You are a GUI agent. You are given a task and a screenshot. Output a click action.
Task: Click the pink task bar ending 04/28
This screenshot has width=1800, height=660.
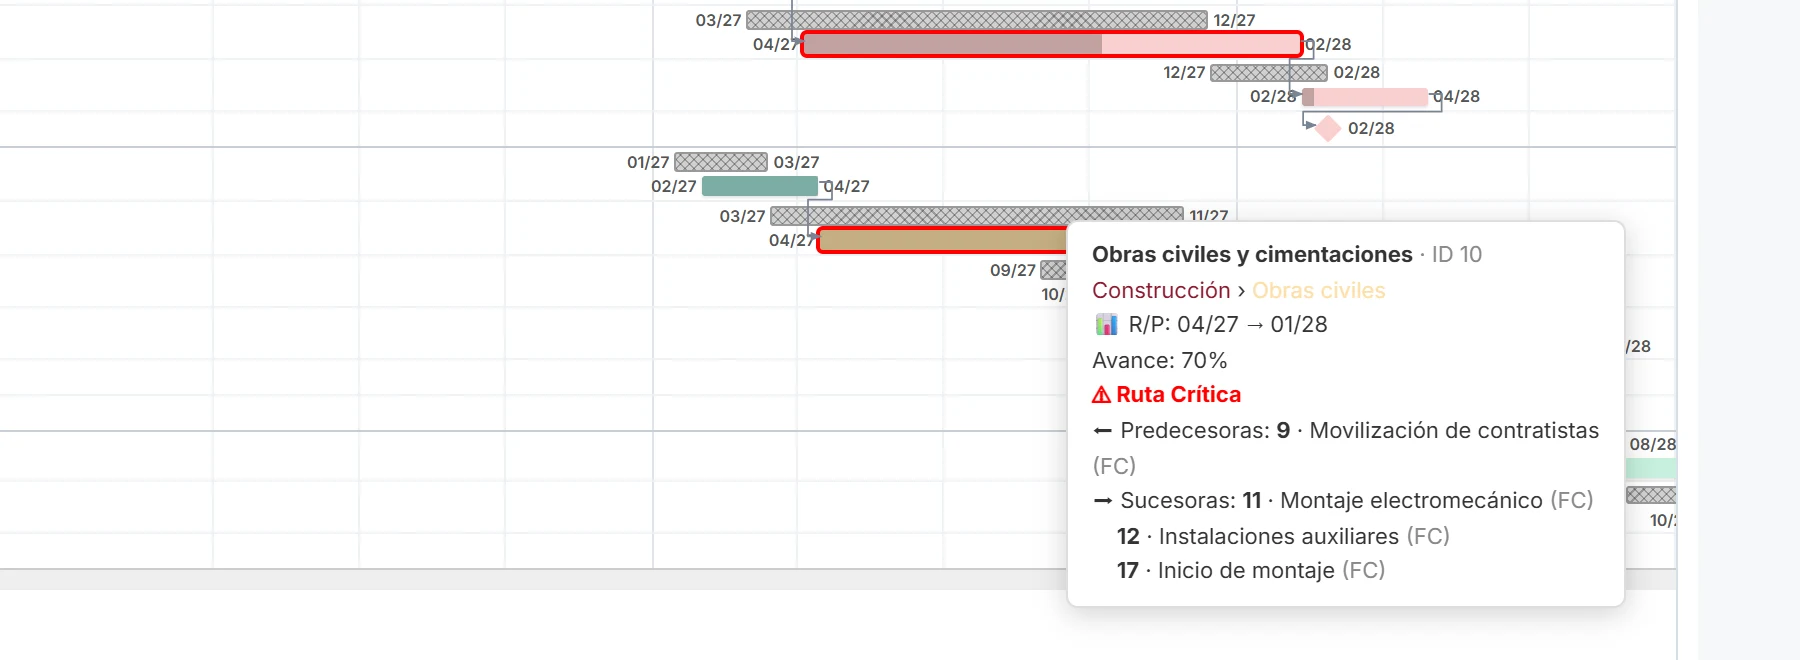point(1365,97)
